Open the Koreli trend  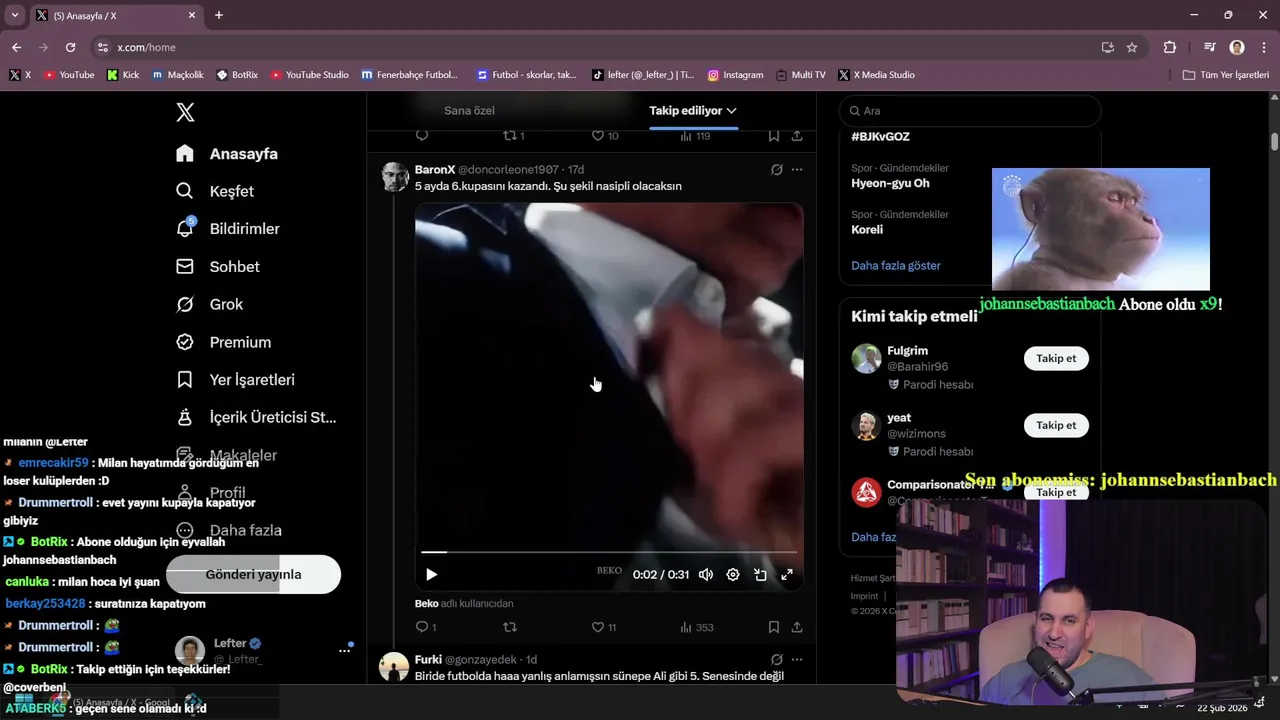[867, 229]
